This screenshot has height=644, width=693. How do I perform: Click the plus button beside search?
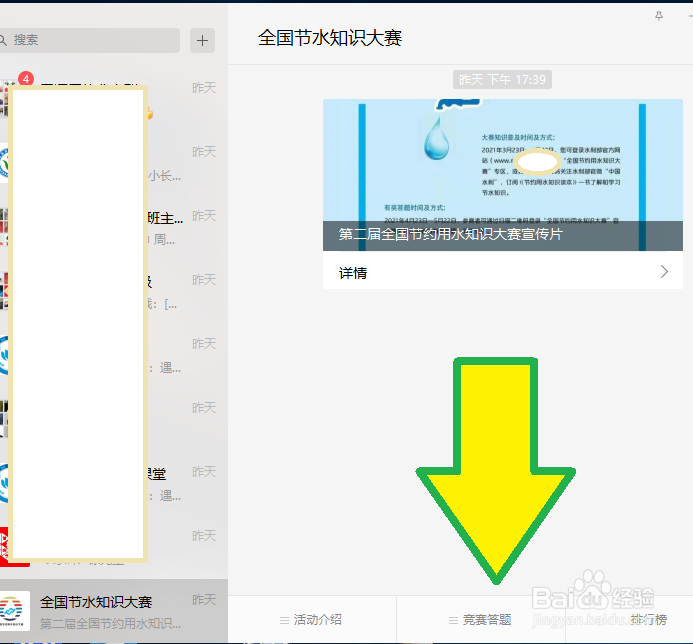[x=202, y=41]
